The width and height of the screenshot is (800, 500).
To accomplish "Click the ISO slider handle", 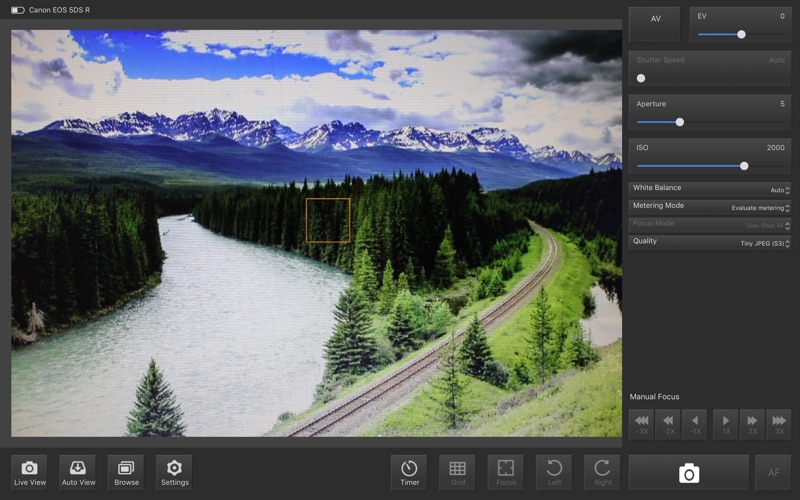I will (744, 166).
